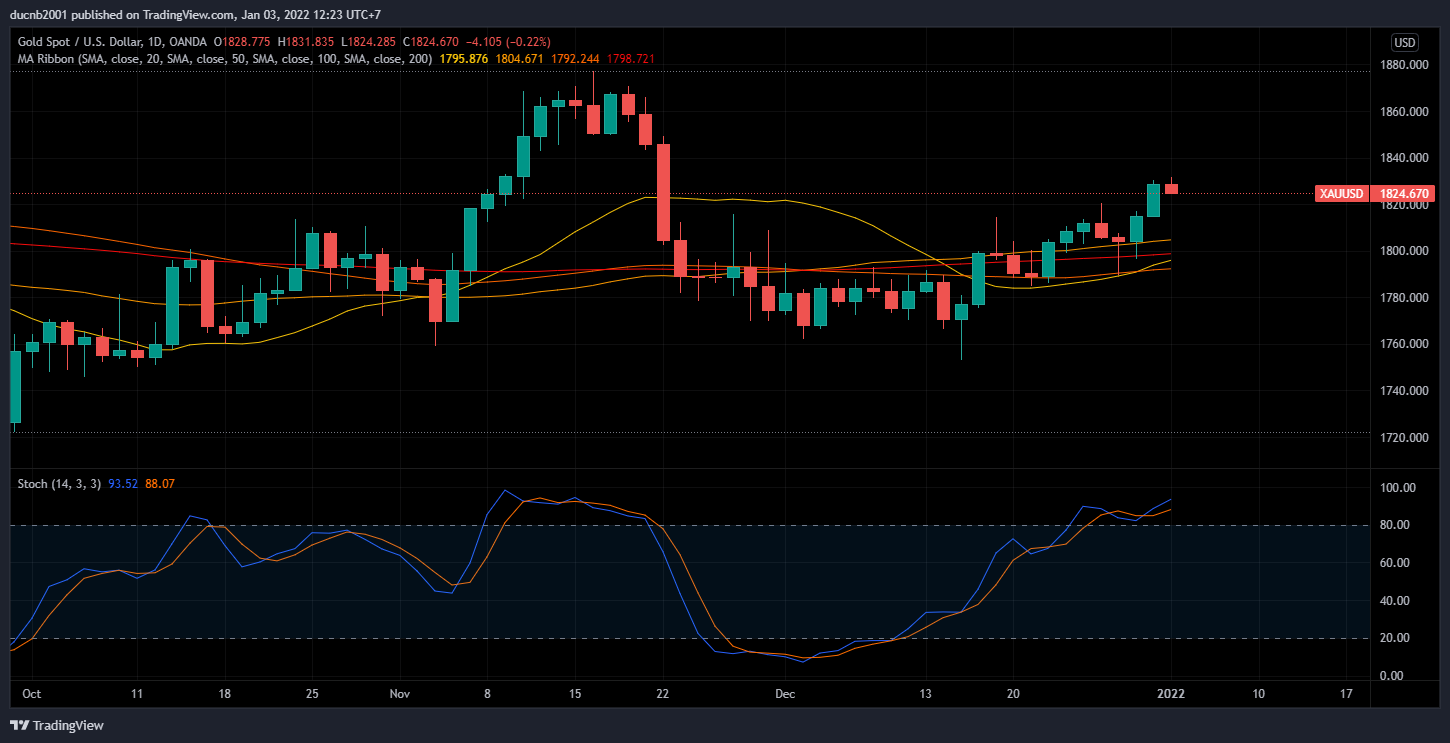The image size is (1450, 743).
Task: Click the date label 17 on the time axis
Action: (x=1345, y=694)
